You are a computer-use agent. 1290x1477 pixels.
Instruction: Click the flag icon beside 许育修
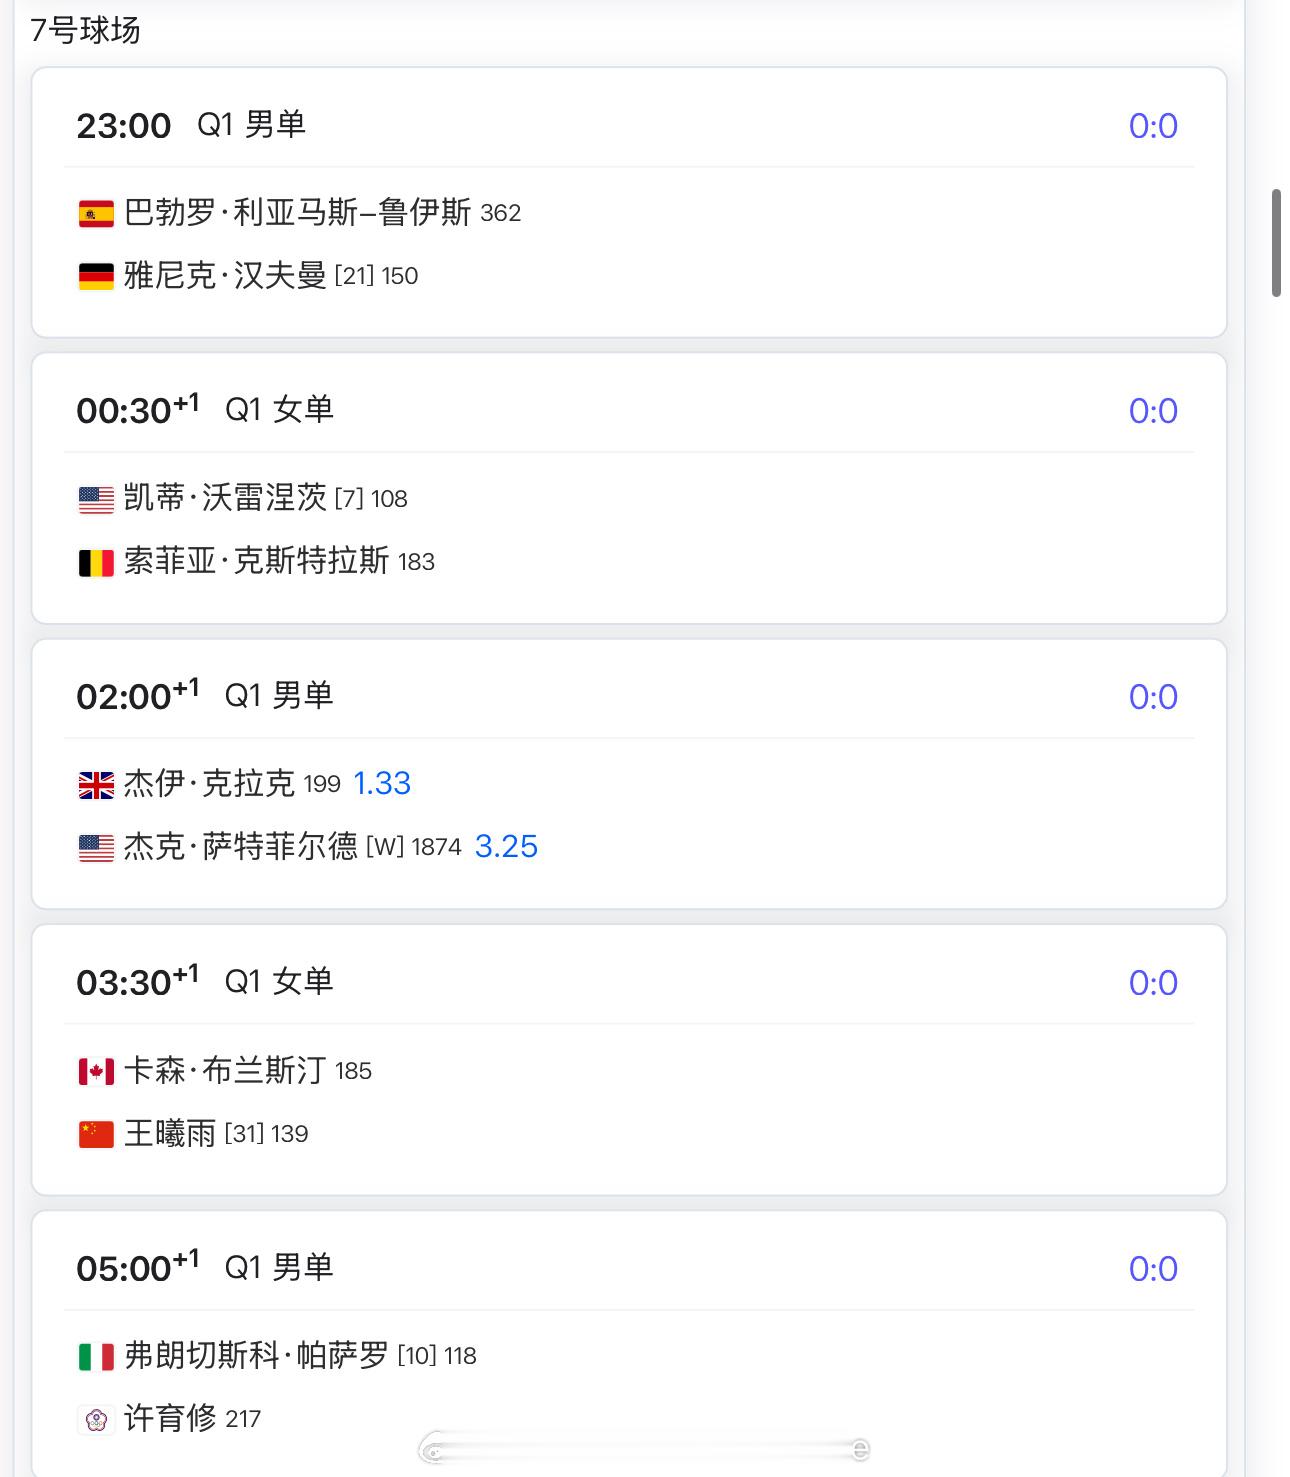(x=96, y=1420)
